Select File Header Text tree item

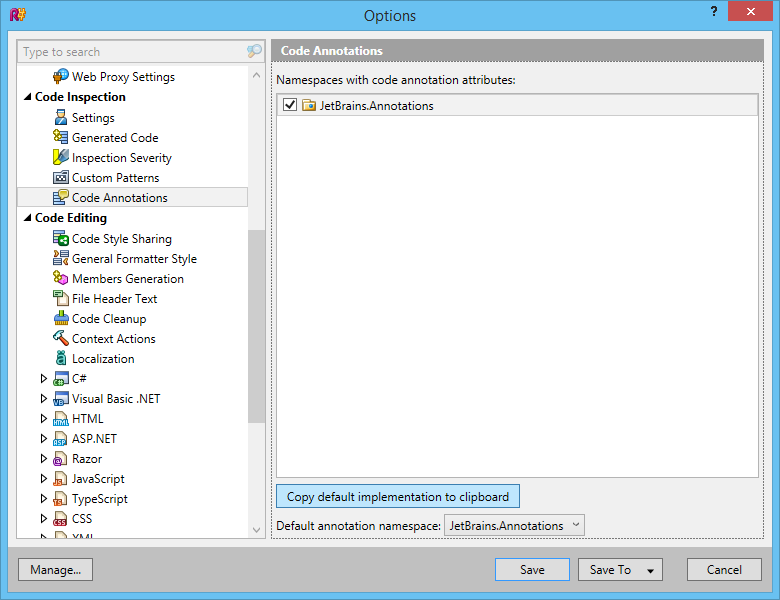(114, 299)
